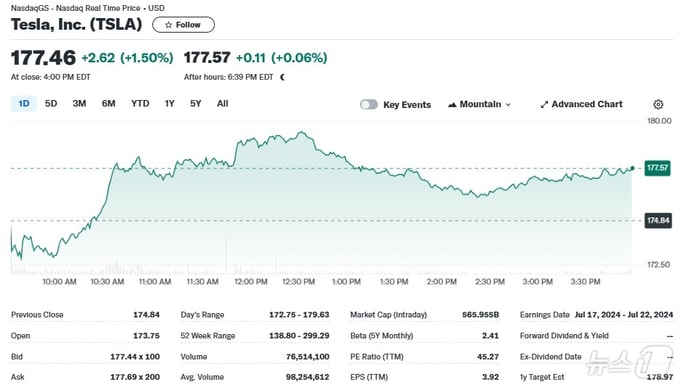Switch chart to YTD range
This screenshot has height=387, width=680.
tap(140, 104)
